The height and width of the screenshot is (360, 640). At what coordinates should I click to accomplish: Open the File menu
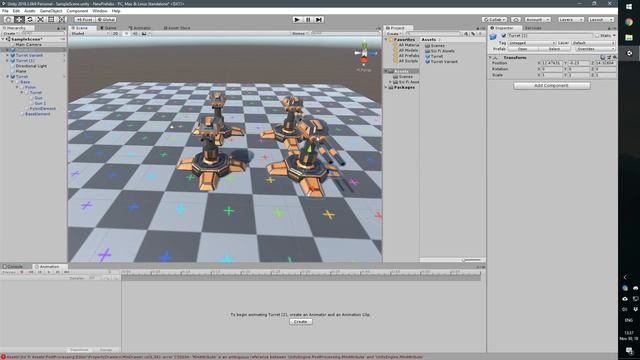(5, 11)
